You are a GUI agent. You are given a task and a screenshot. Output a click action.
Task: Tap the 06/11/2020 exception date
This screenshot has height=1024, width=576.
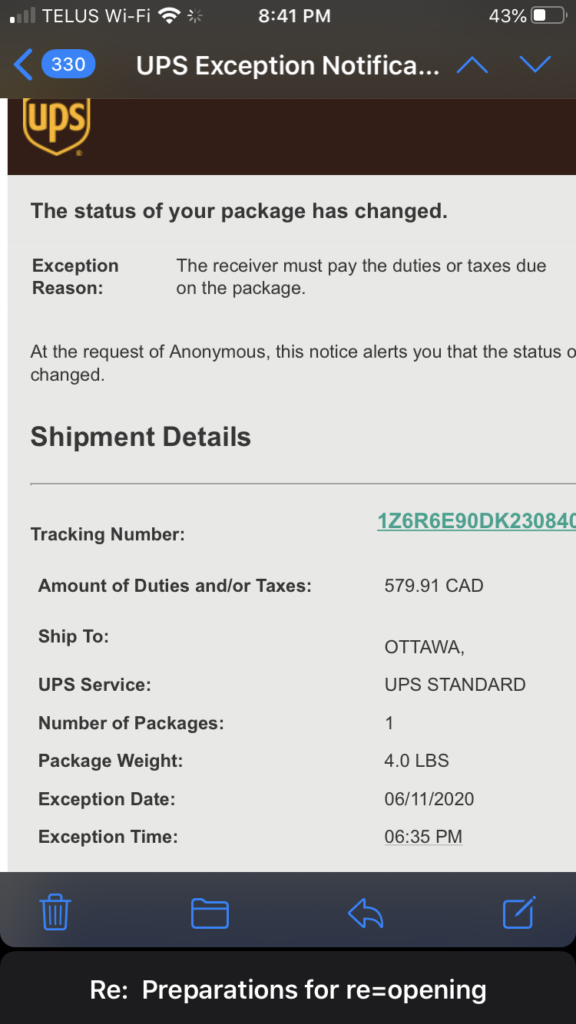(x=429, y=799)
